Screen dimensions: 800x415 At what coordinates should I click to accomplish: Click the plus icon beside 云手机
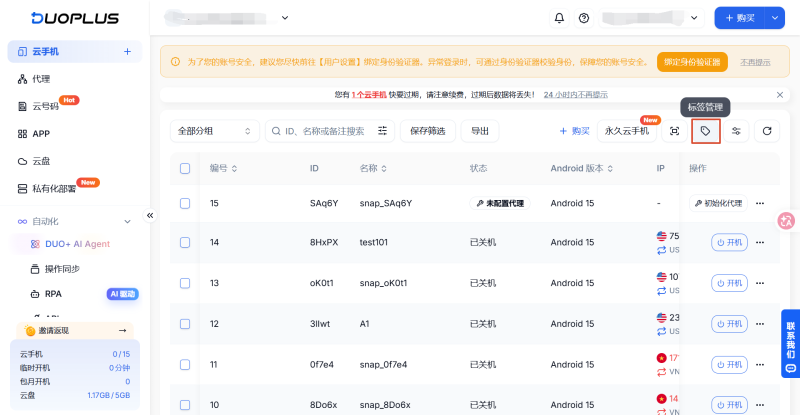(x=127, y=52)
